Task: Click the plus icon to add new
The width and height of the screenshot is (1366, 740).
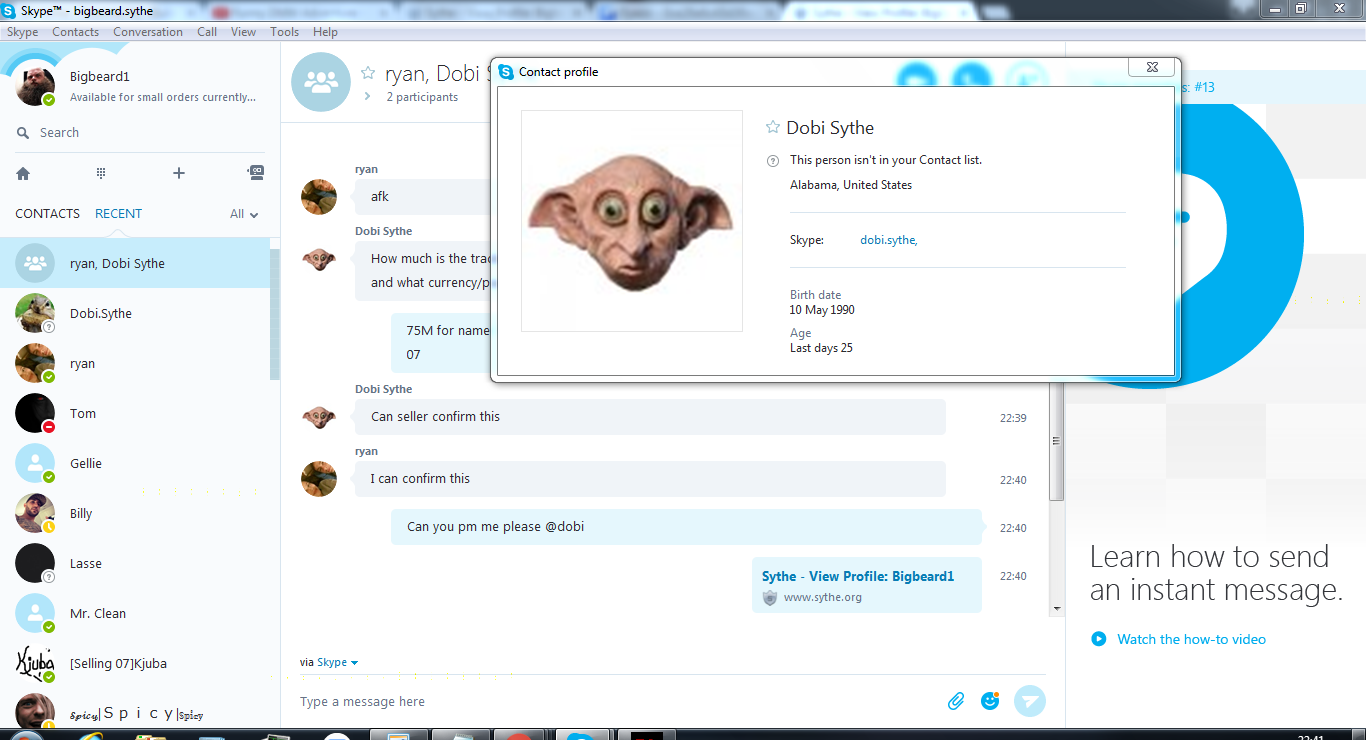Action: point(179,173)
